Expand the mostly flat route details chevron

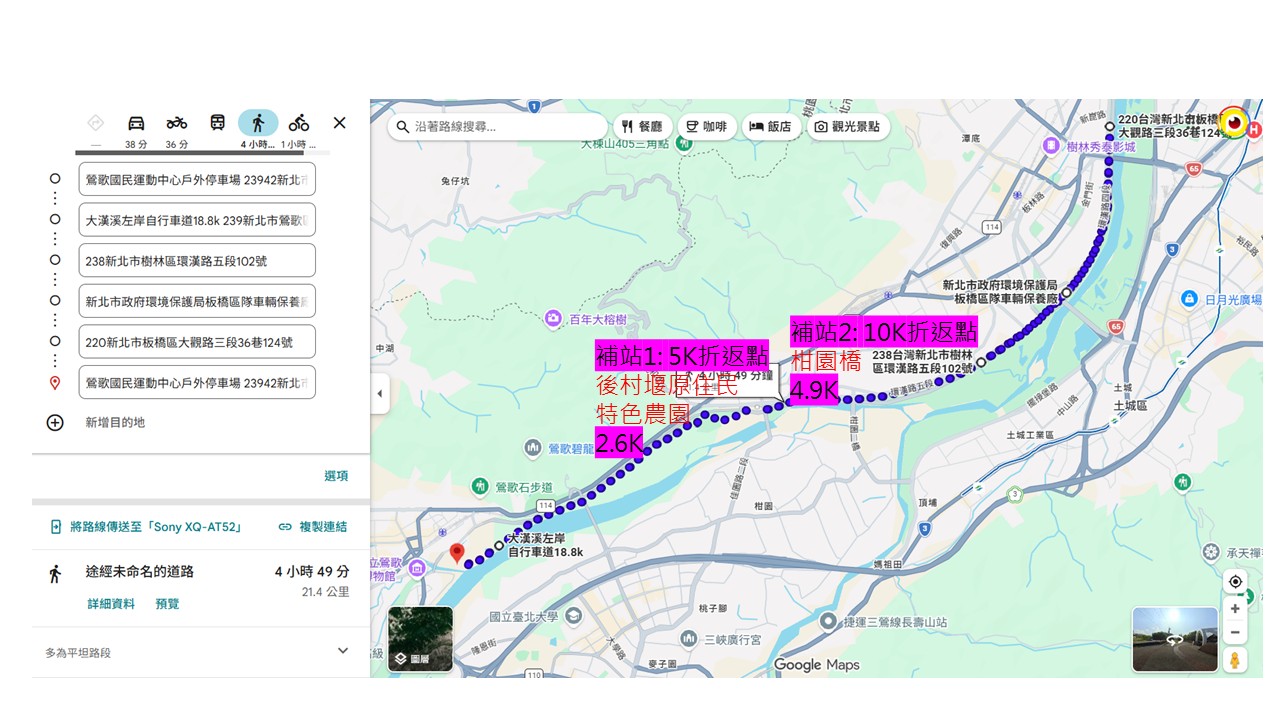343,651
